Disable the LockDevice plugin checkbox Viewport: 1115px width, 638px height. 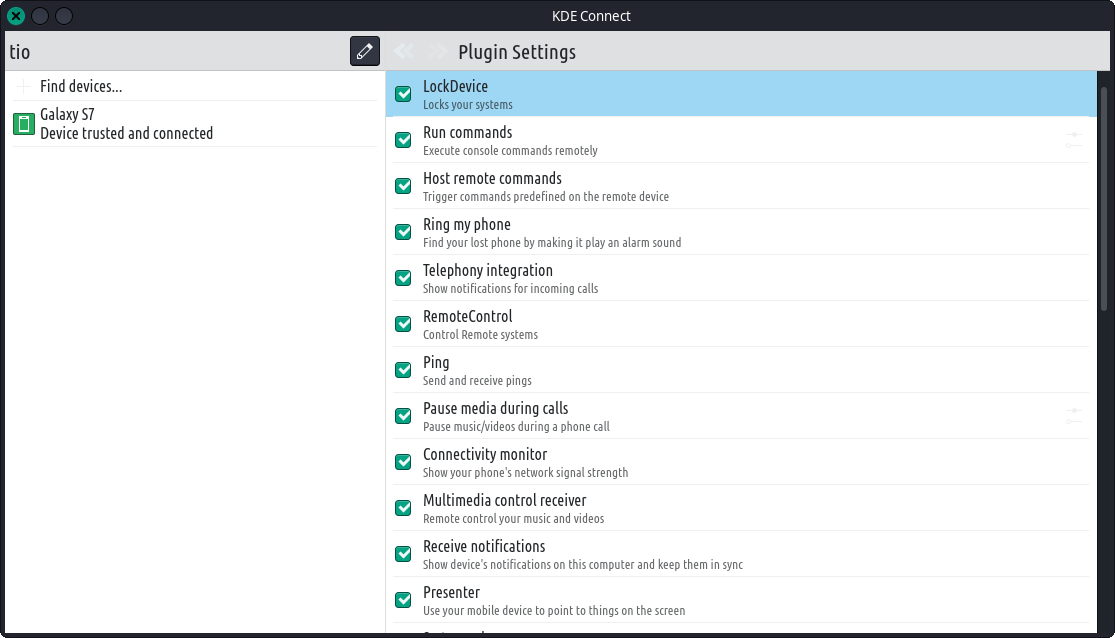click(403, 94)
